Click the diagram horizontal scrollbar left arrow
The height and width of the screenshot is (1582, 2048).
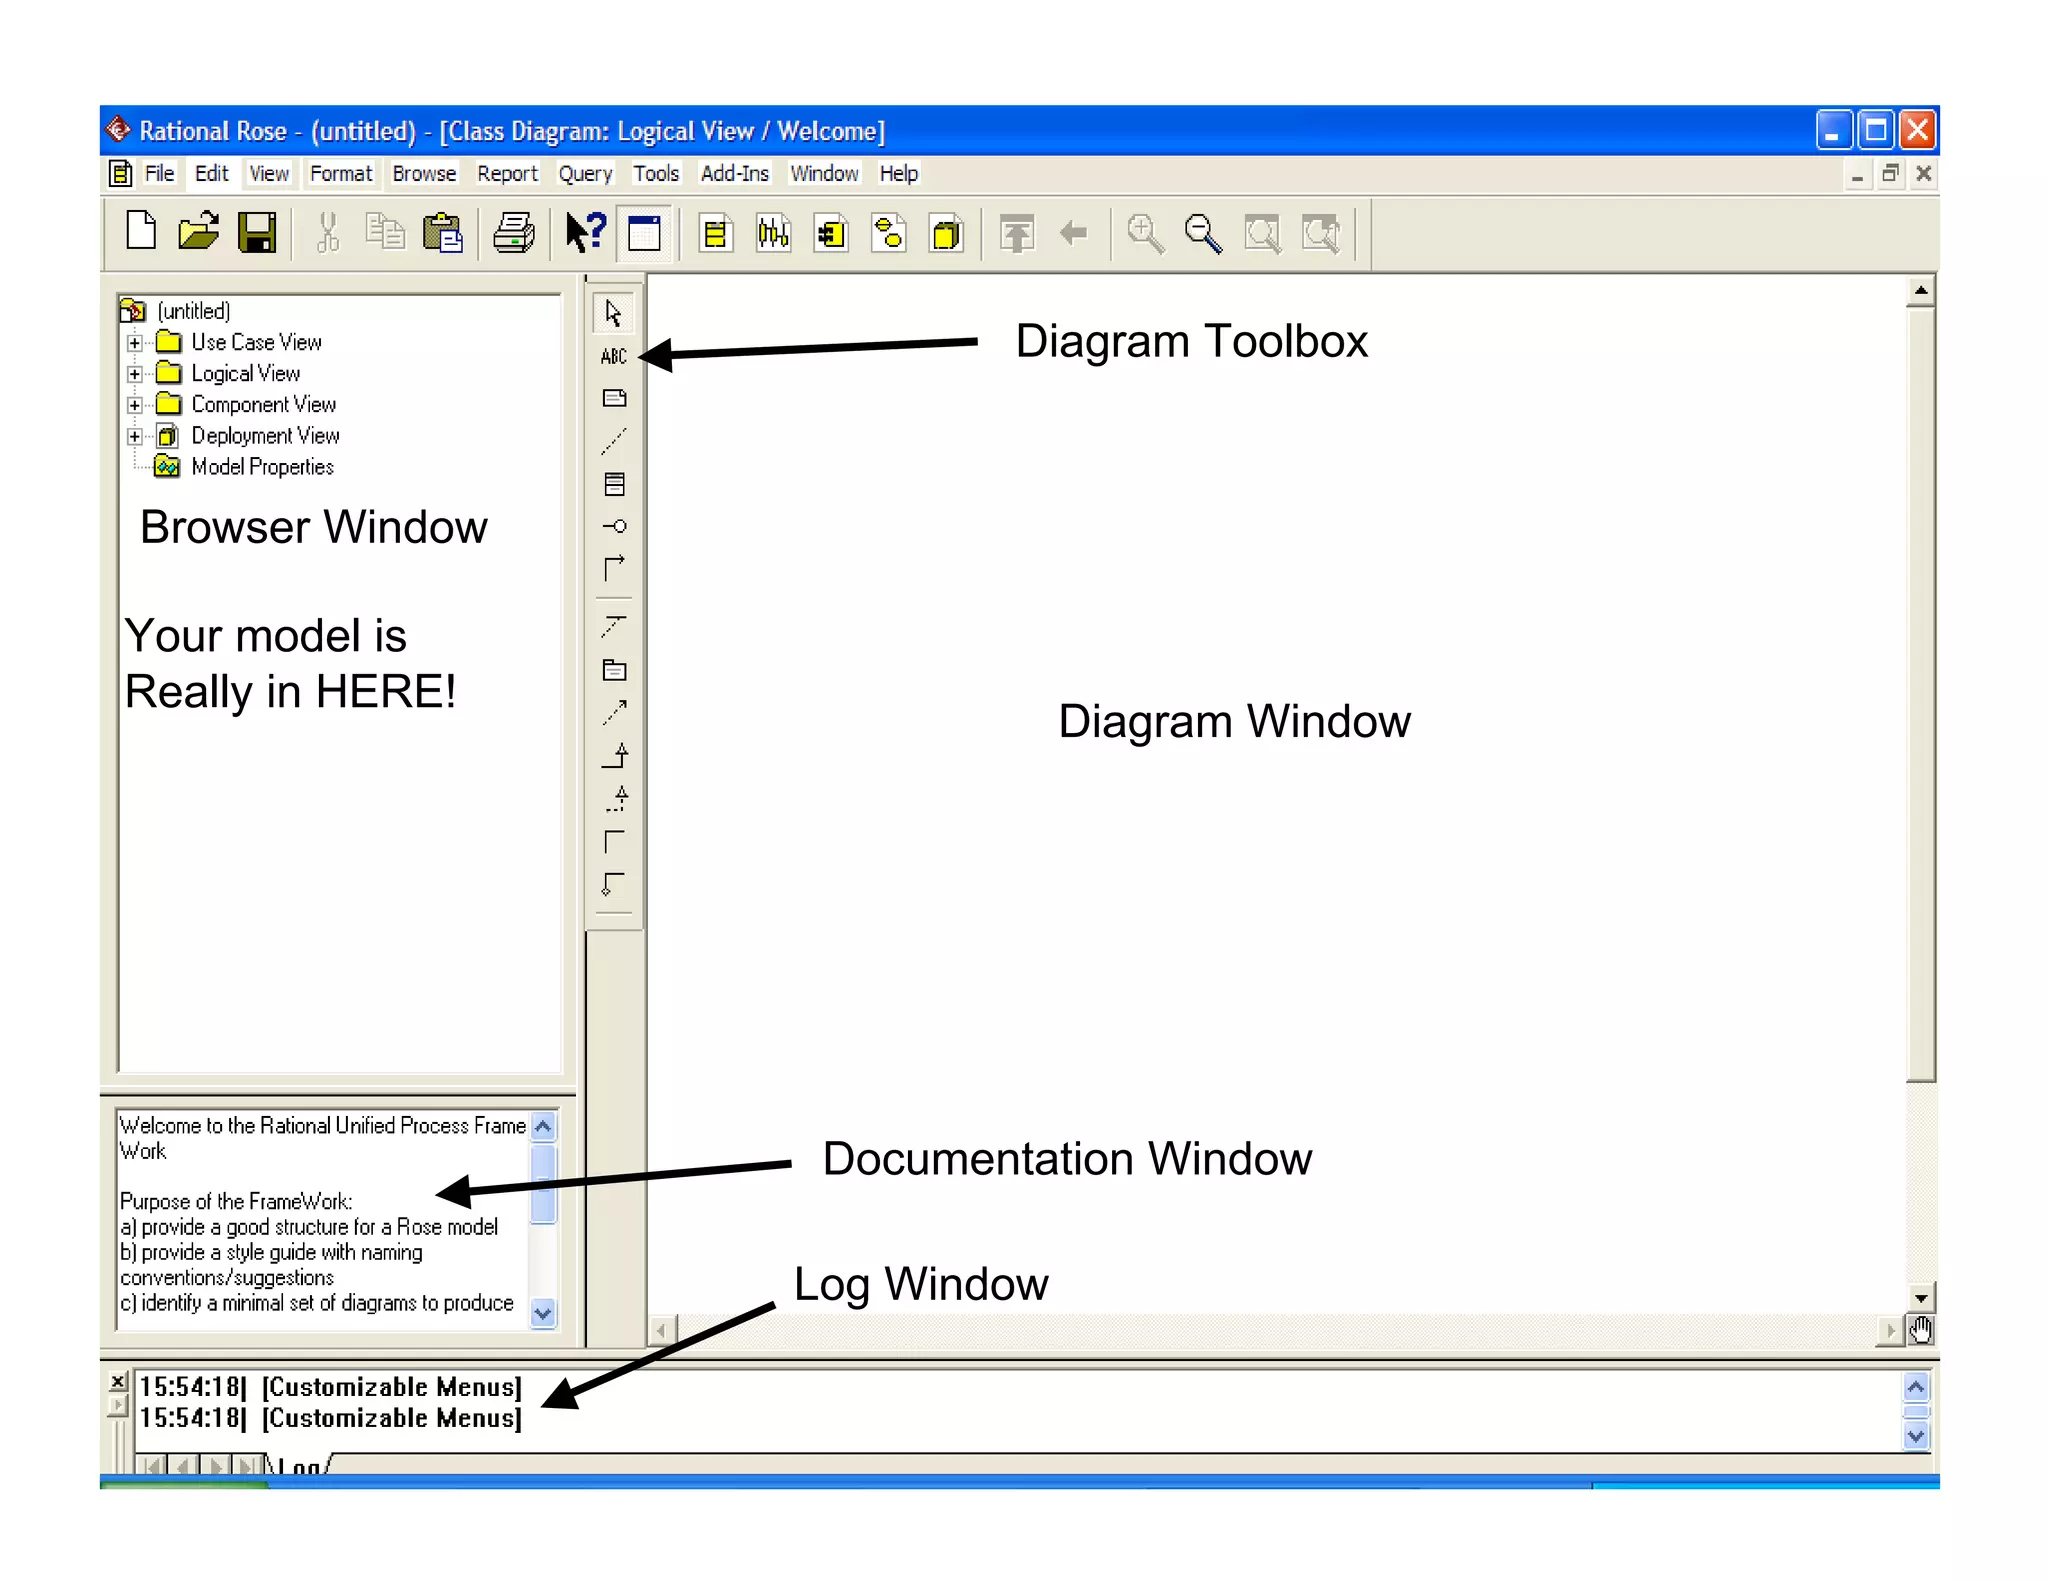[662, 1330]
